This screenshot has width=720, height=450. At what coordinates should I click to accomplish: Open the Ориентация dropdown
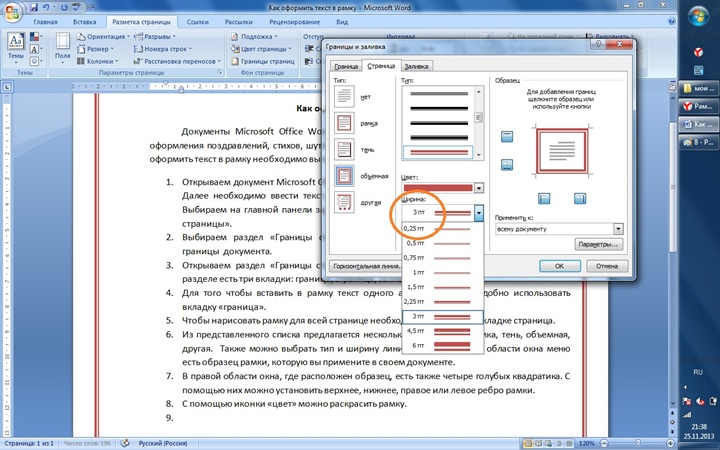coord(103,36)
